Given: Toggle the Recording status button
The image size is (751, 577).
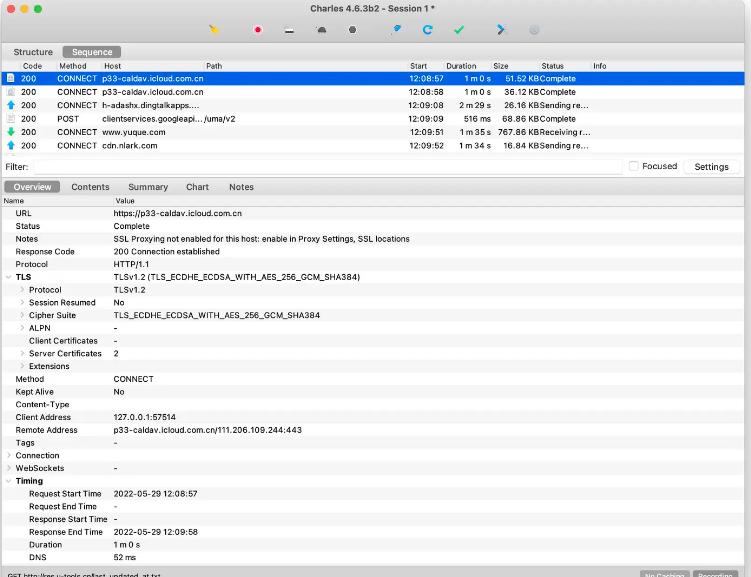Looking at the screenshot, I should click(x=715, y=574).
